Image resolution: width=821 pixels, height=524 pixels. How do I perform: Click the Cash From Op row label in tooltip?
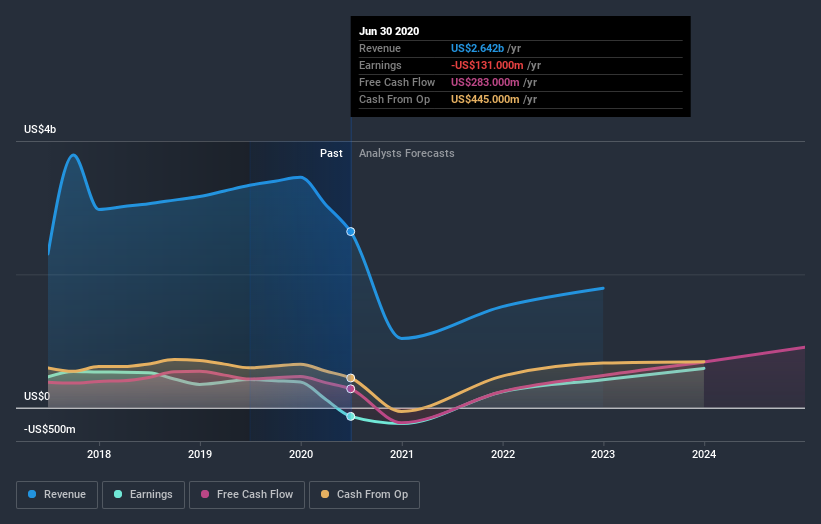click(394, 99)
